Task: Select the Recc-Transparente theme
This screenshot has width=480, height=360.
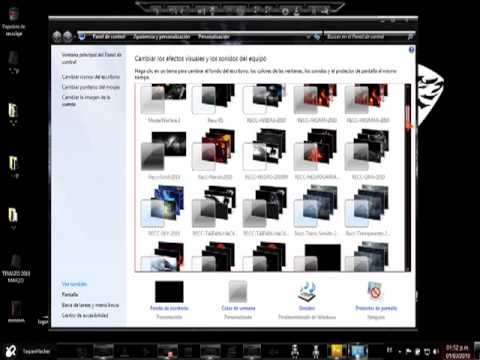Action: 368,211
